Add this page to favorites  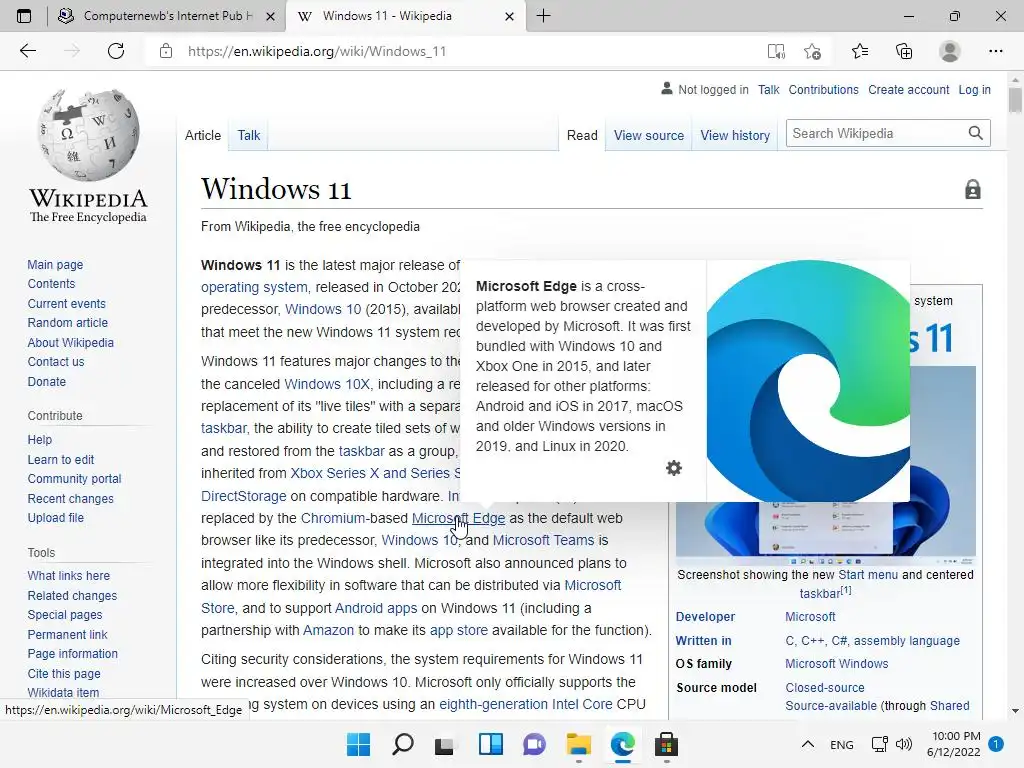point(812,51)
